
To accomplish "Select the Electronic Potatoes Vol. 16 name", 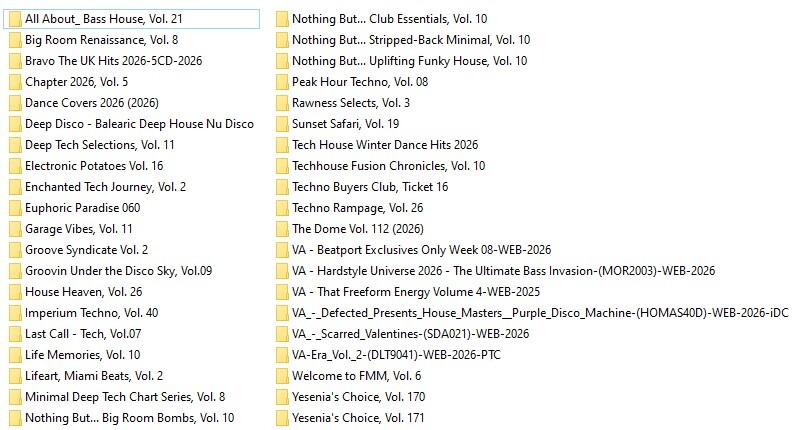I will pos(94,166).
